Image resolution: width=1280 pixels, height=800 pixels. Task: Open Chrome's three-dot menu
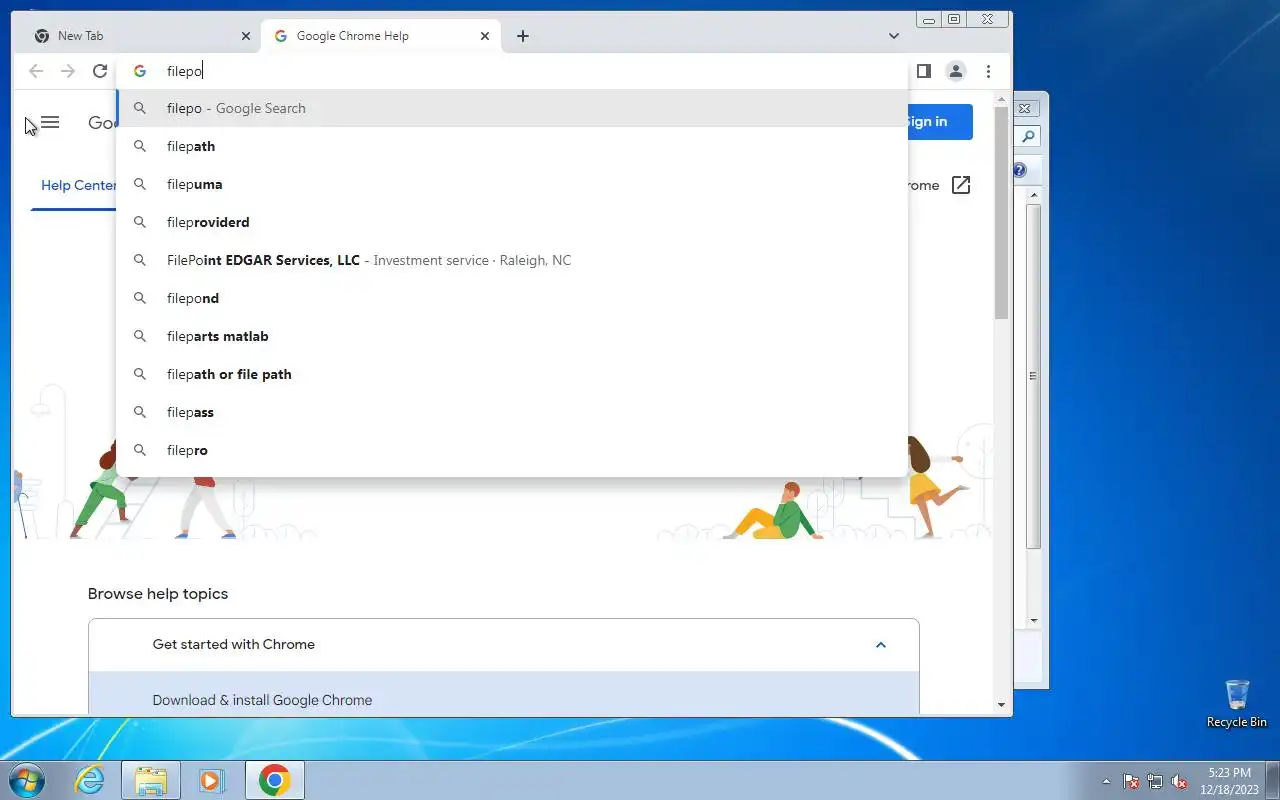[x=988, y=71]
